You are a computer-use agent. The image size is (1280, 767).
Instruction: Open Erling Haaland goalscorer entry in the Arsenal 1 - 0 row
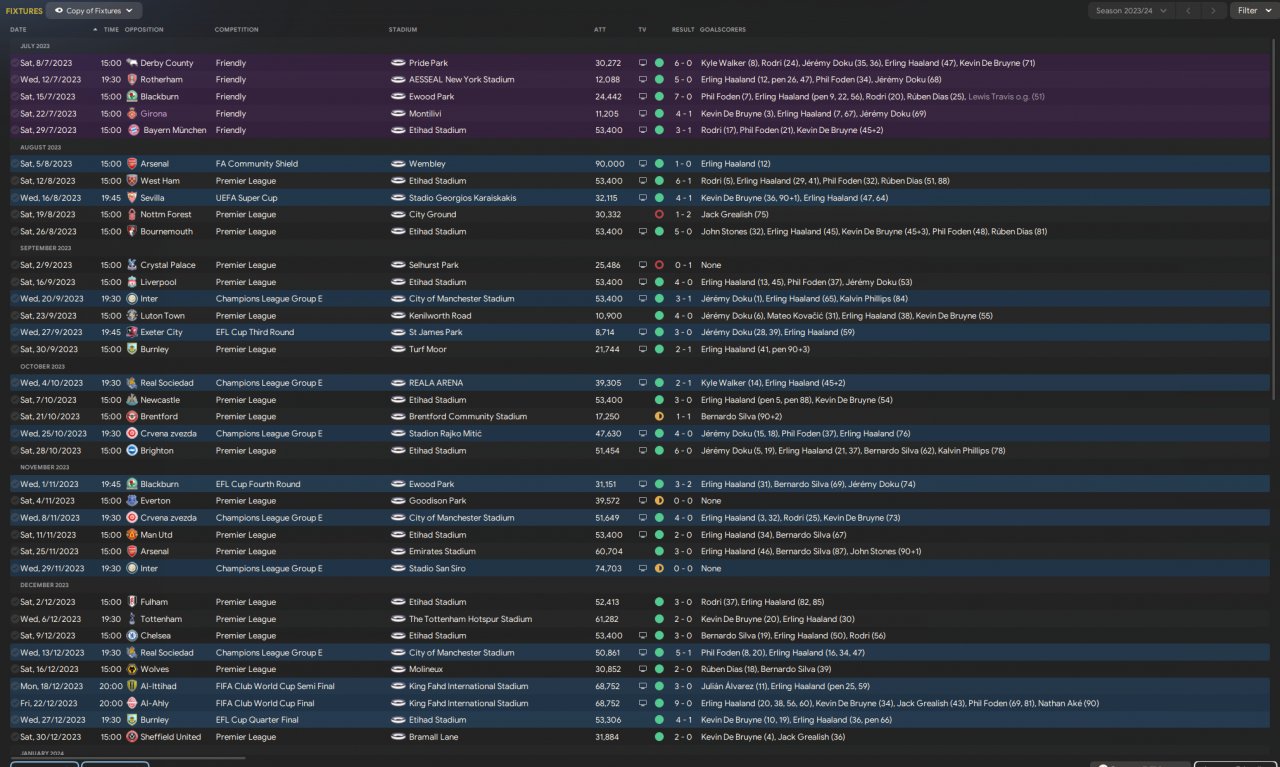[x=735, y=164]
